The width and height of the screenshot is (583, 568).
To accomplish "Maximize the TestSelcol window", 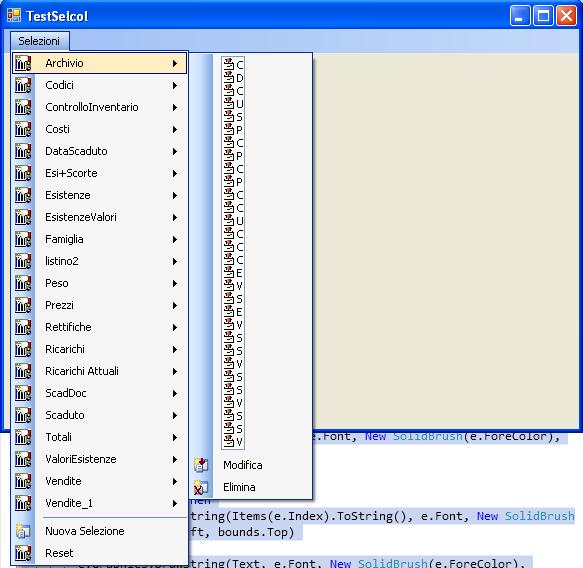I will pyautogui.click(x=543, y=16).
